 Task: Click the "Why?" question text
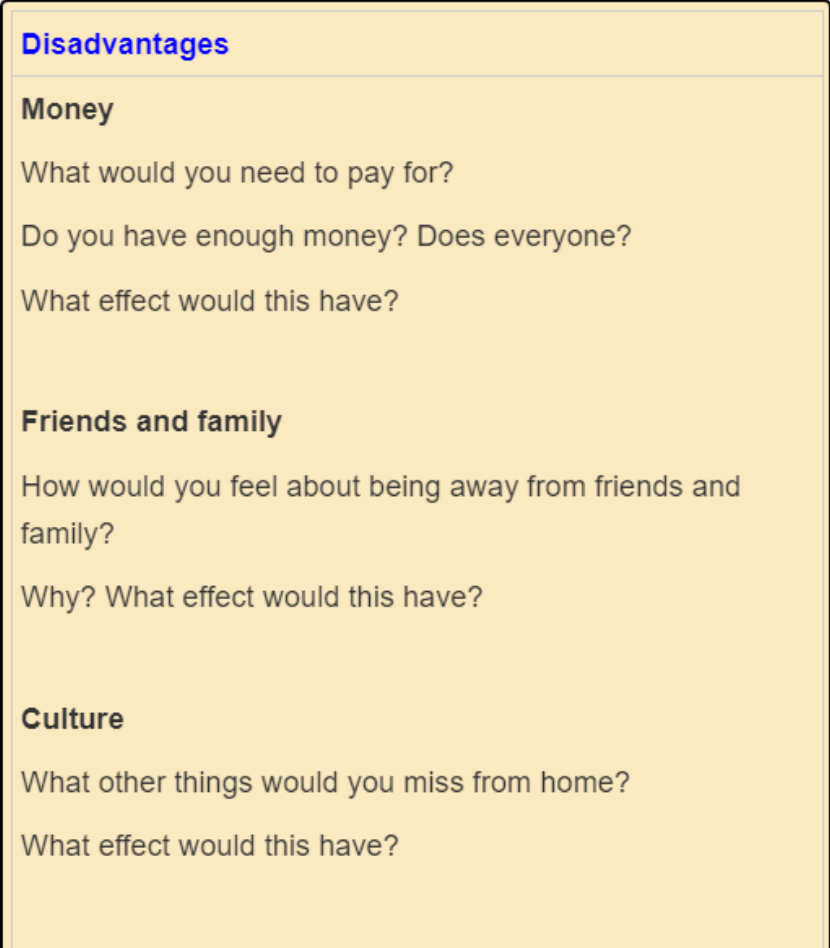(x=59, y=598)
